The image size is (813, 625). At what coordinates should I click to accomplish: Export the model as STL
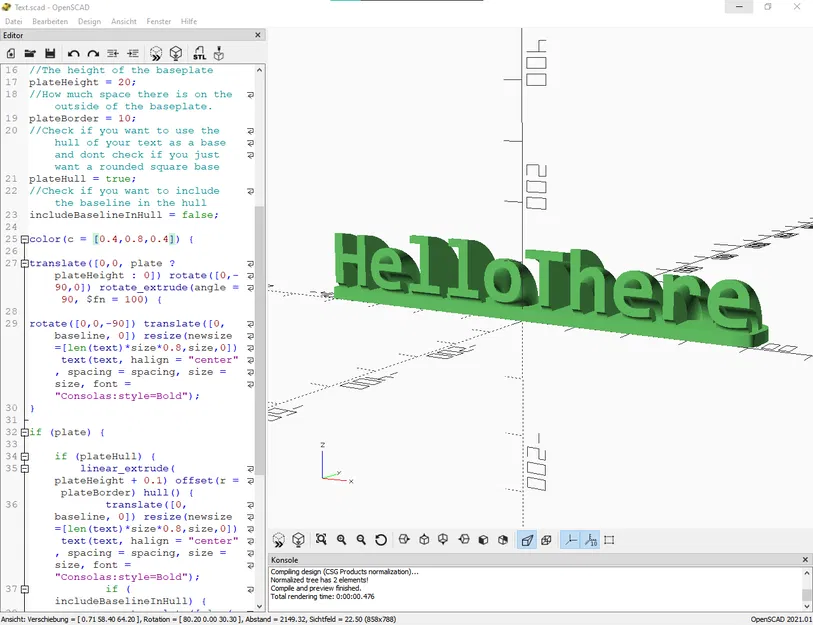pos(198,53)
